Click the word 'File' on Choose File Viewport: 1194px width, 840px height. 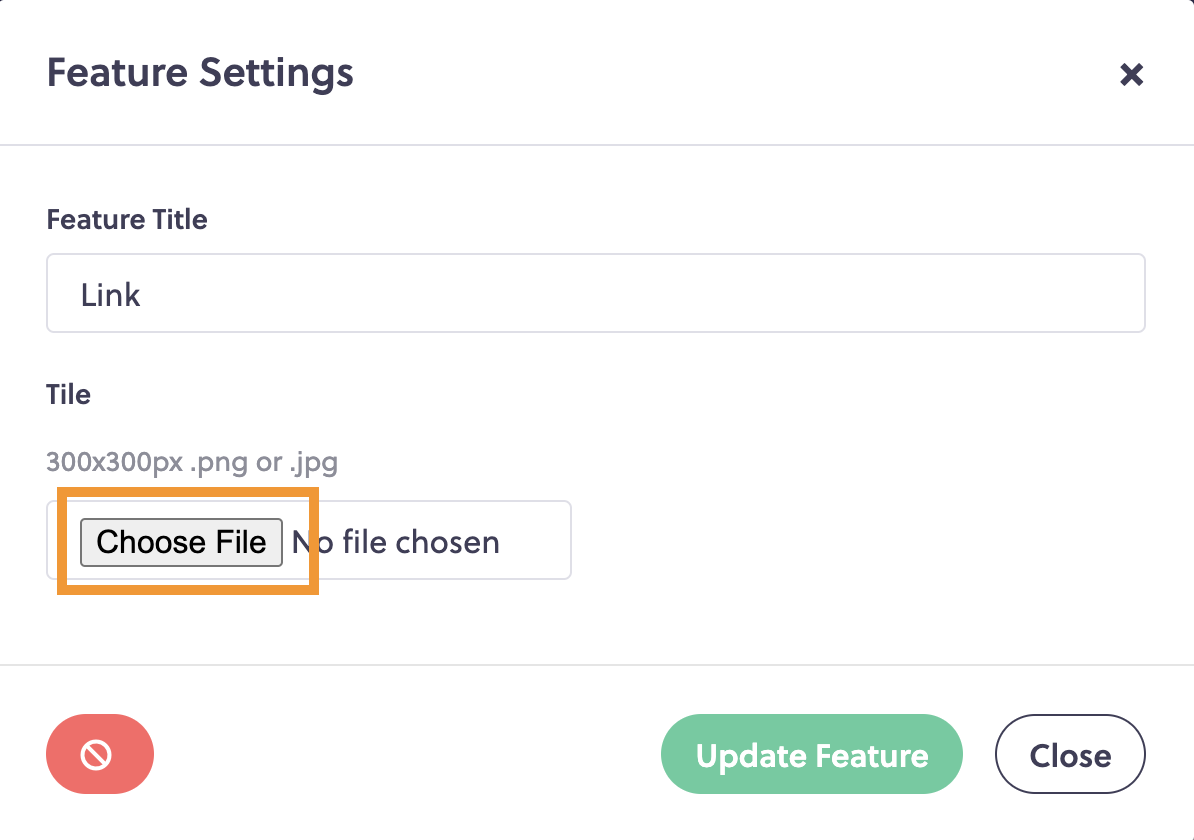[241, 542]
